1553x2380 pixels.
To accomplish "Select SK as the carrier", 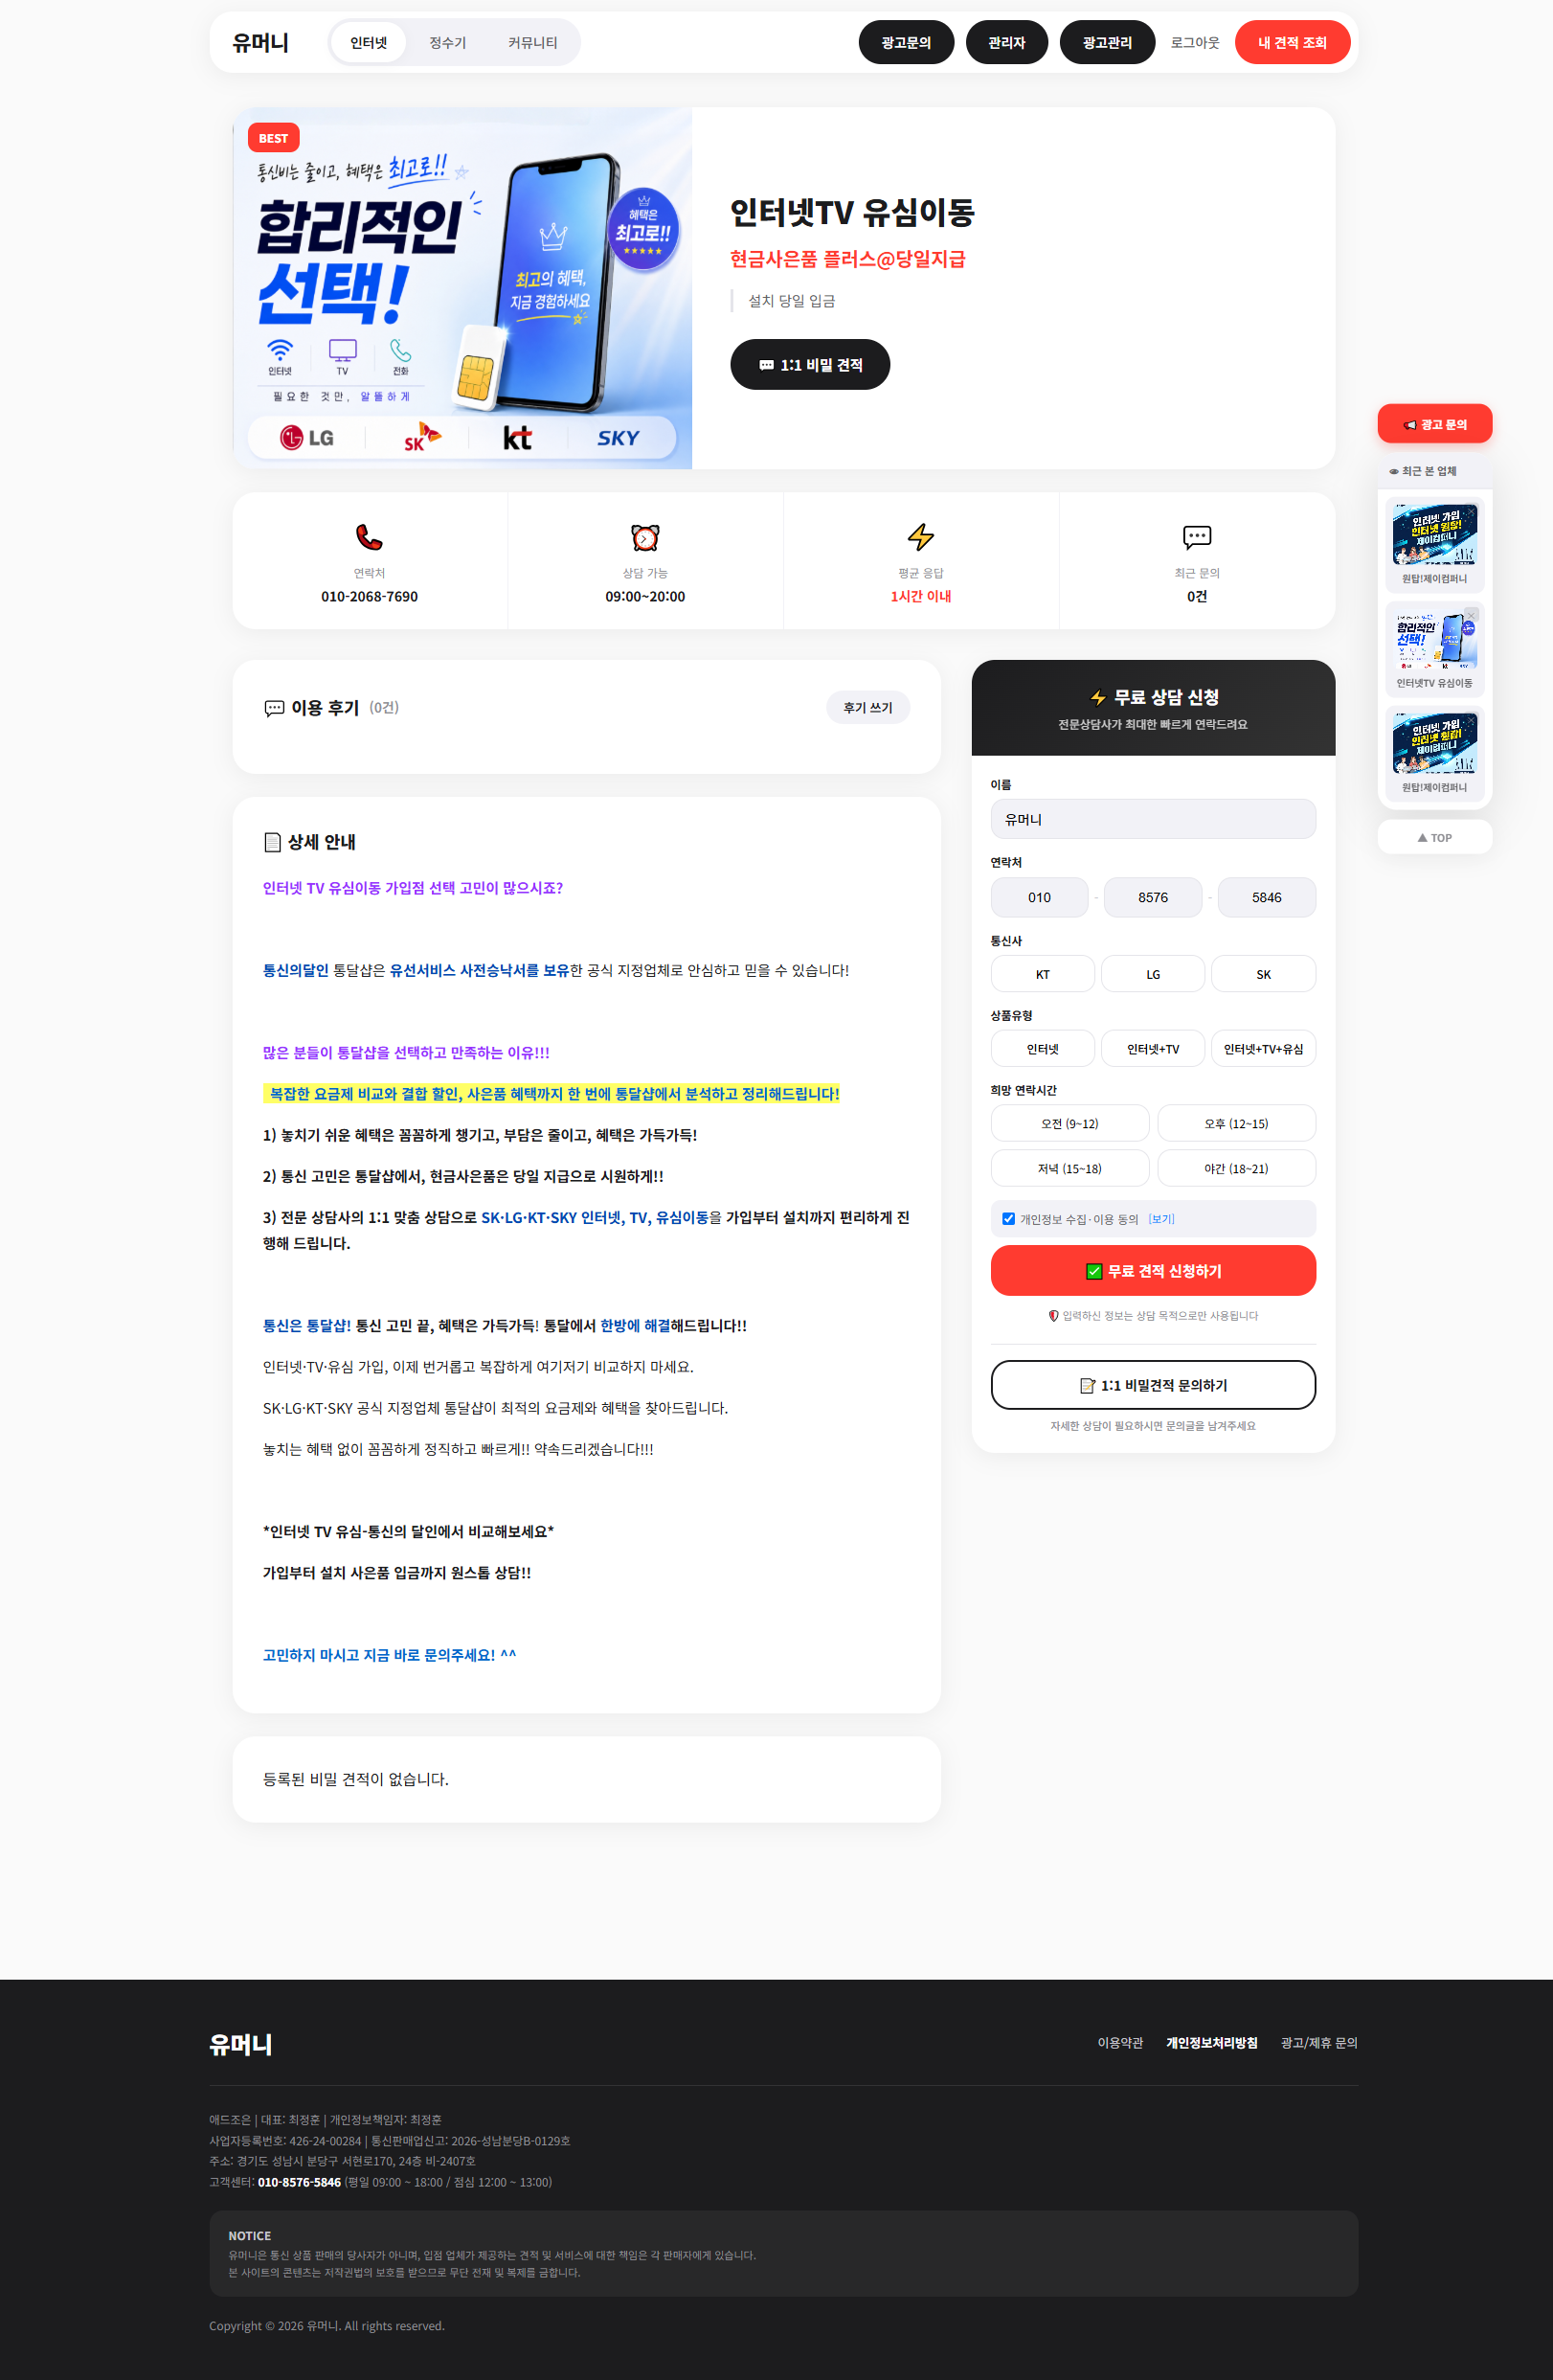I will coord(1264,974).
